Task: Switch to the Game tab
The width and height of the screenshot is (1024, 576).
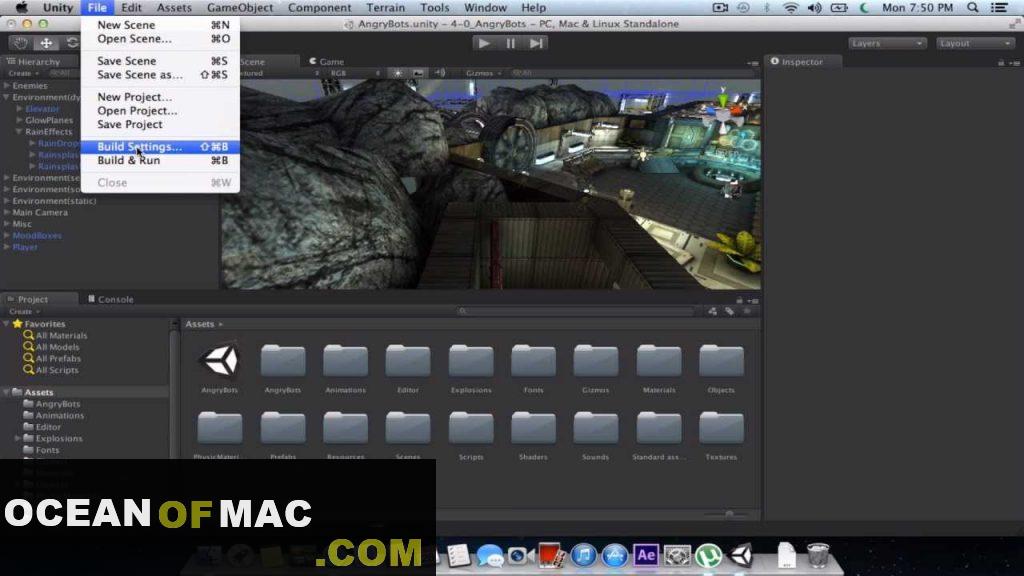Action: [x=327, y=61]
